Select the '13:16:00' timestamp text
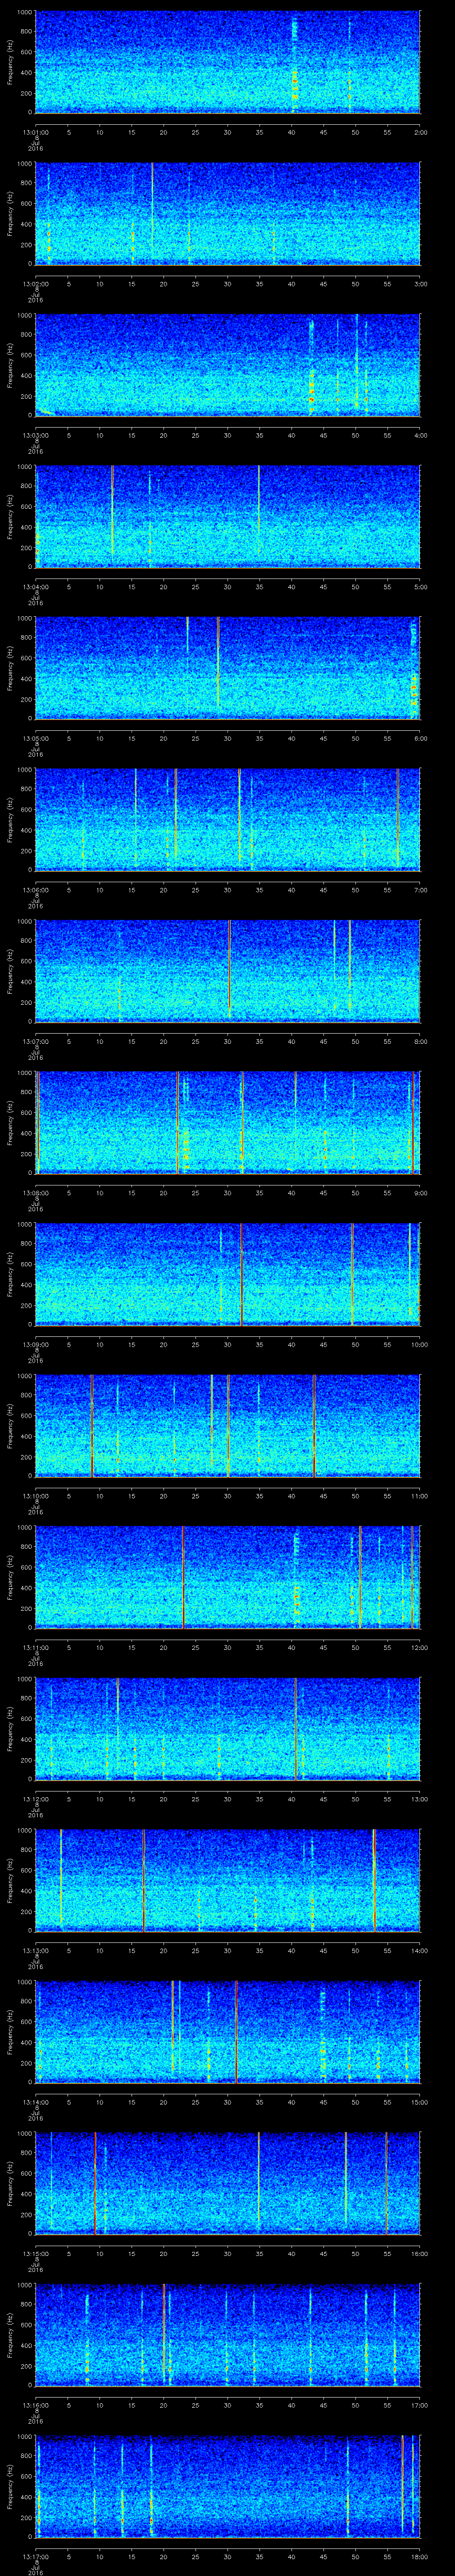The image size is (455, 2576). (x=36, y=2405)
